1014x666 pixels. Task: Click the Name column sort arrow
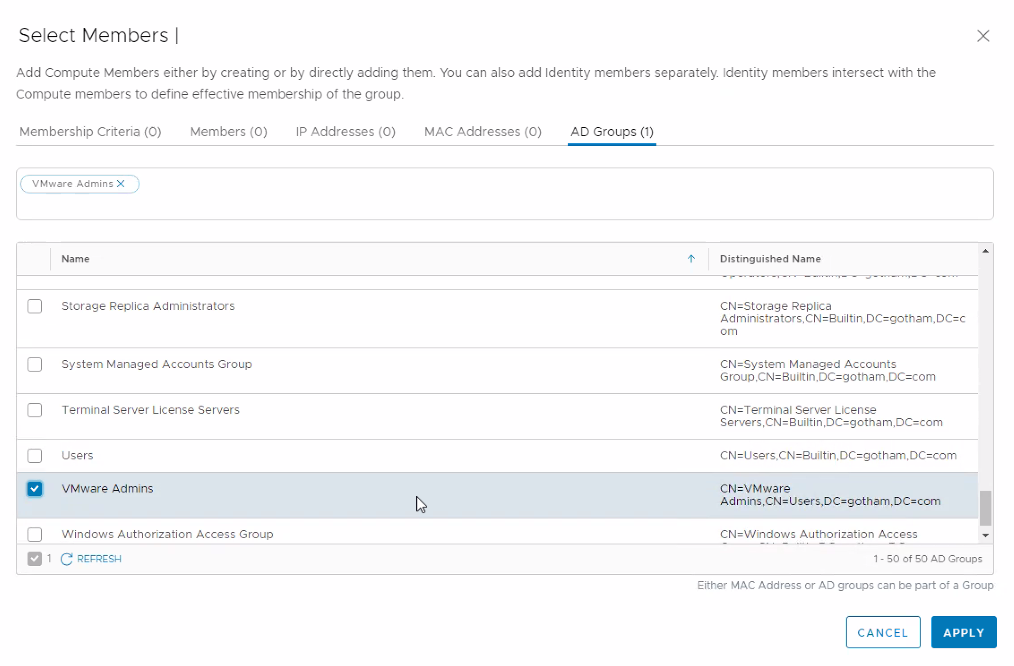click(690, 259)
